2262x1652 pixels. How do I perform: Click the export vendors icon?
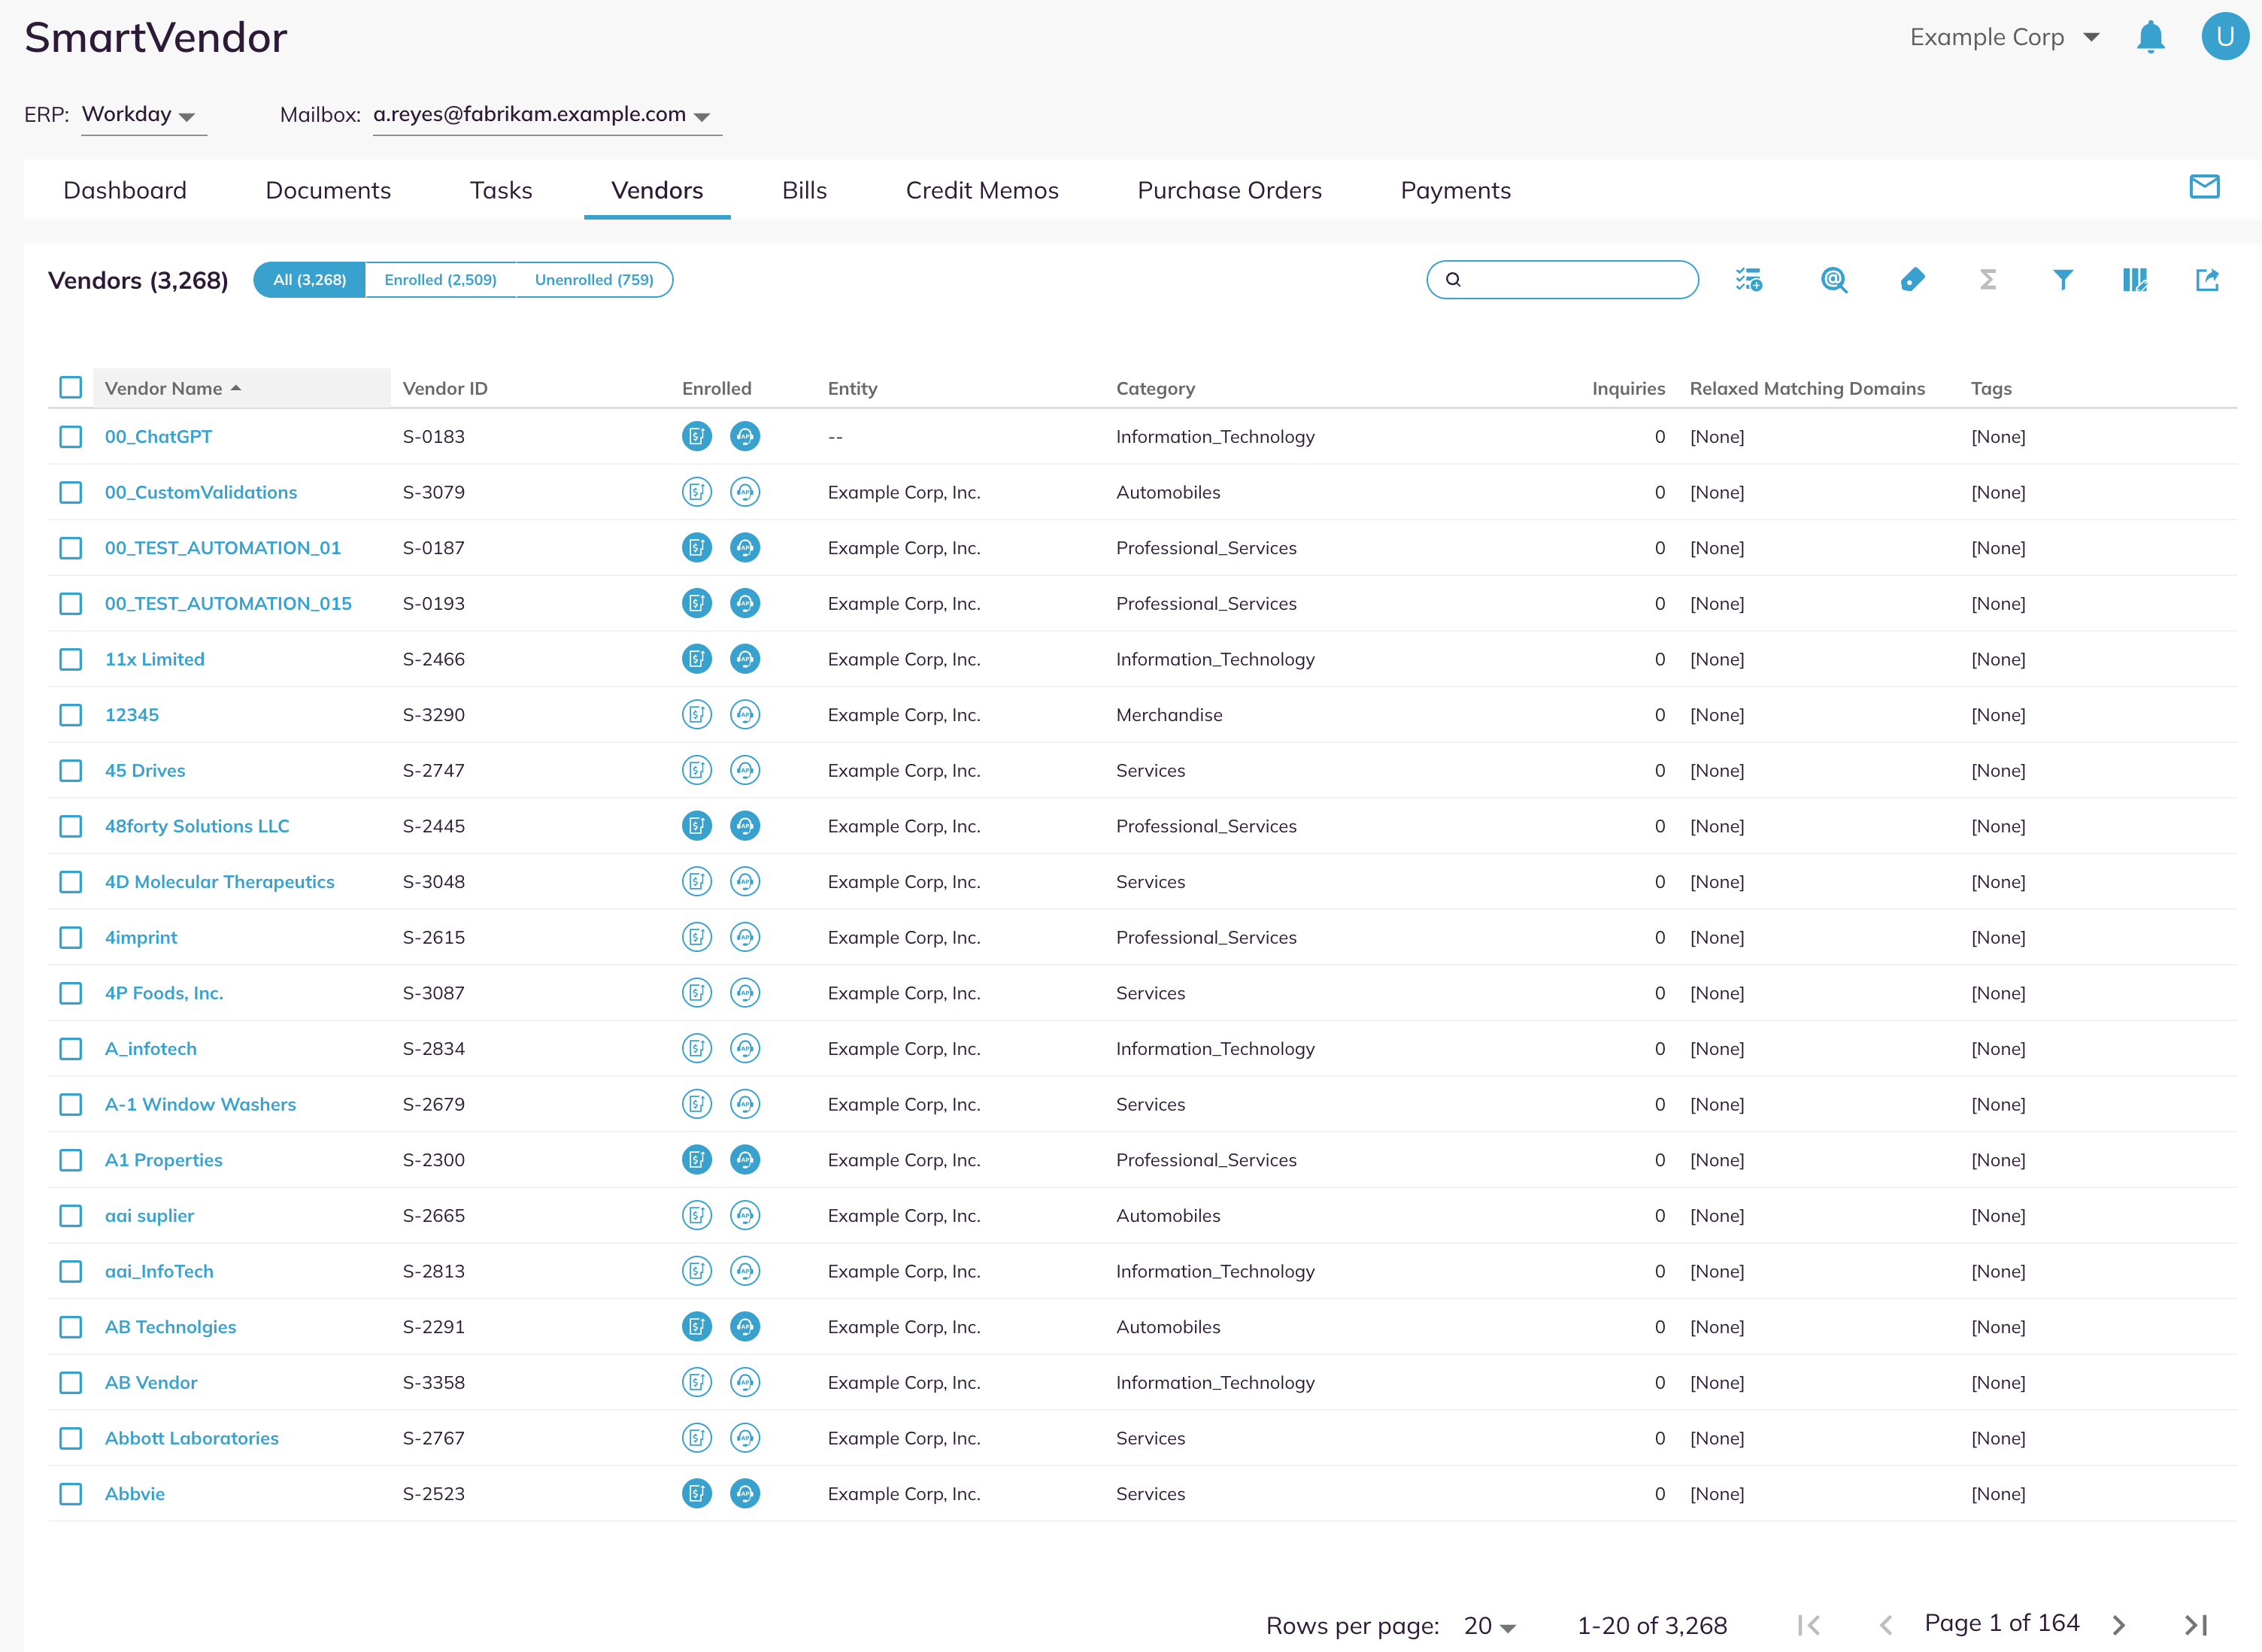[2207, 280]
